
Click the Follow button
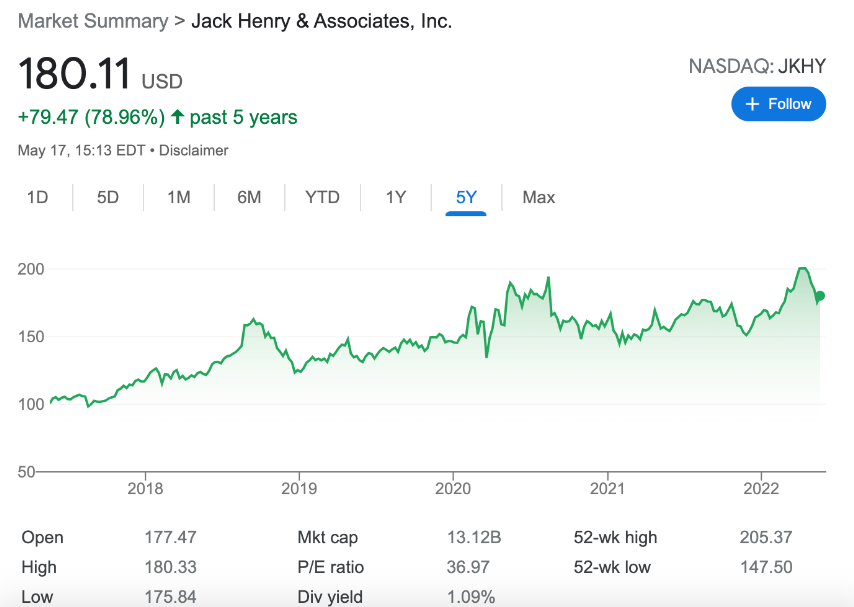778,104
